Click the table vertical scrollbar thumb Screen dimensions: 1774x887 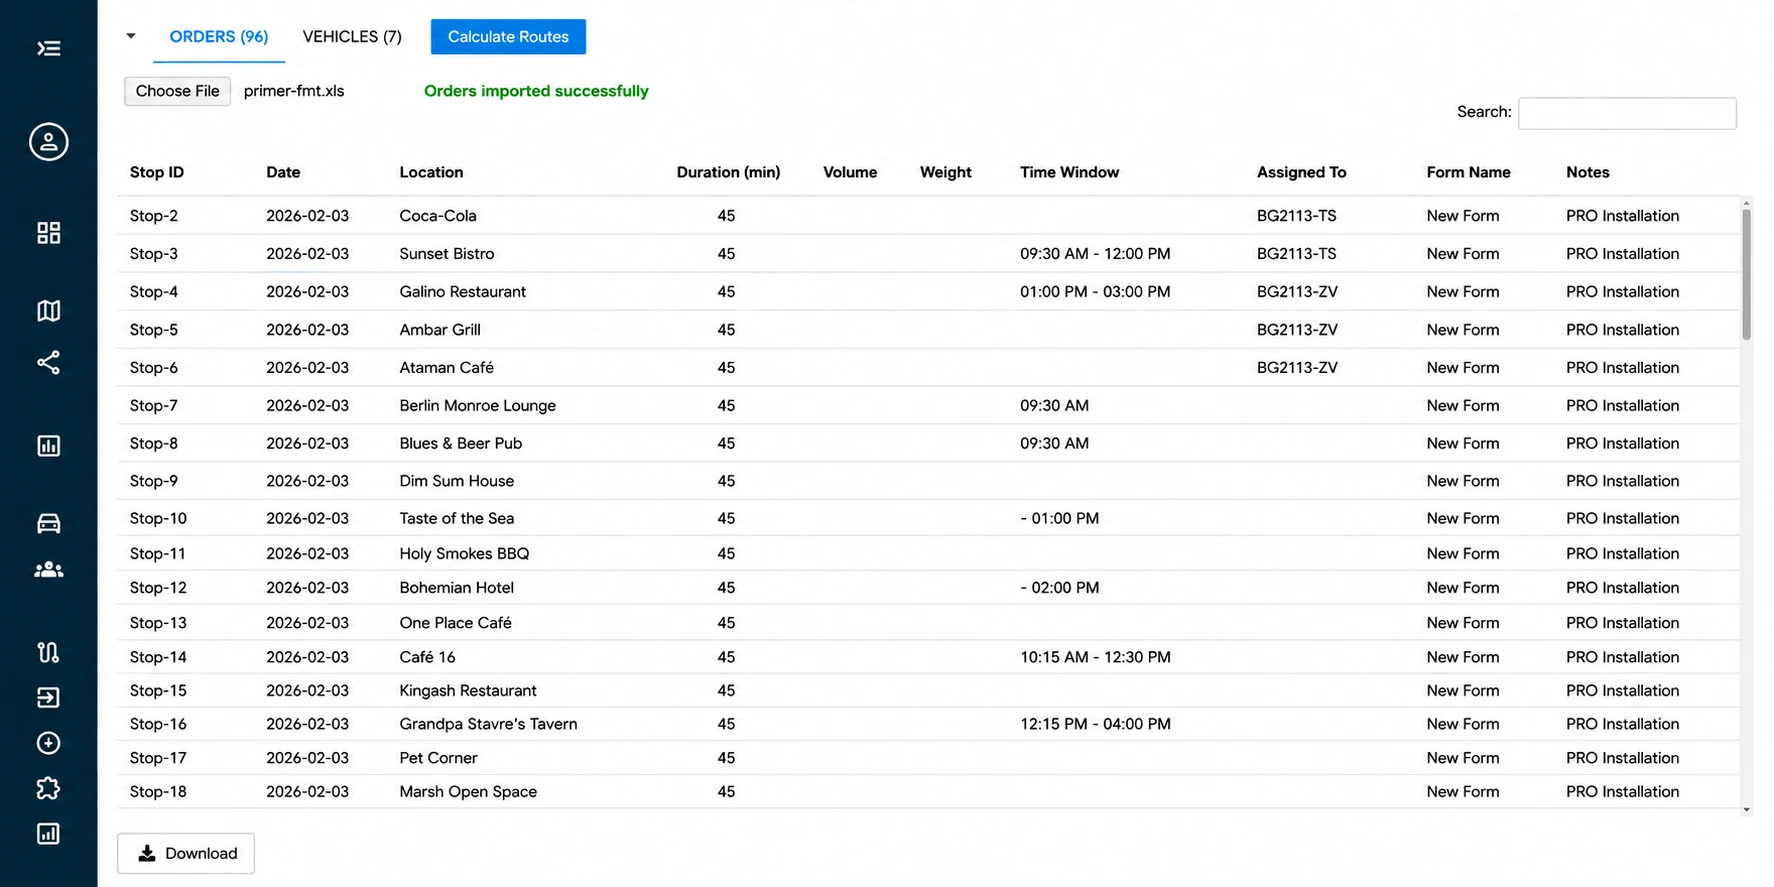click(x=1746, y=274)
